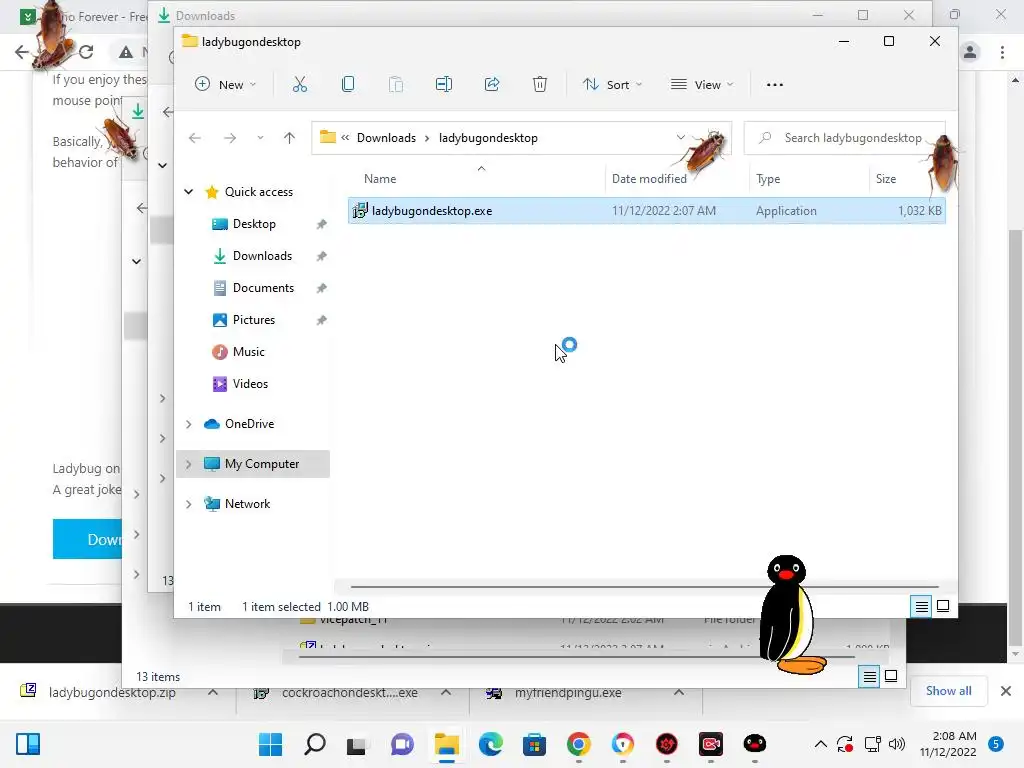Image resolution: width=1024 pixels, height=768 pixels.
Task: Click the Rename icon in toolbar
Action: click(x=444, y=84)
